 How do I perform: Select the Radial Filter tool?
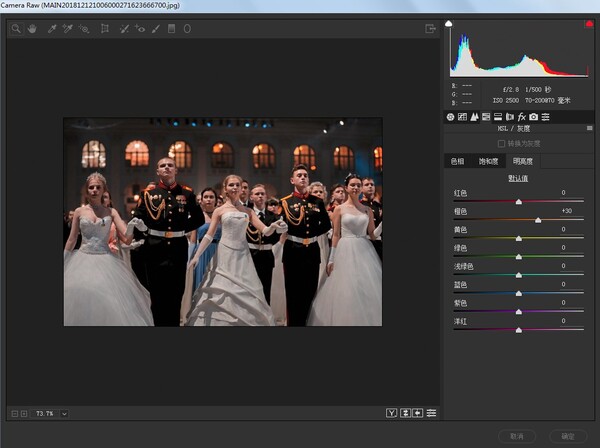point(187,29)
